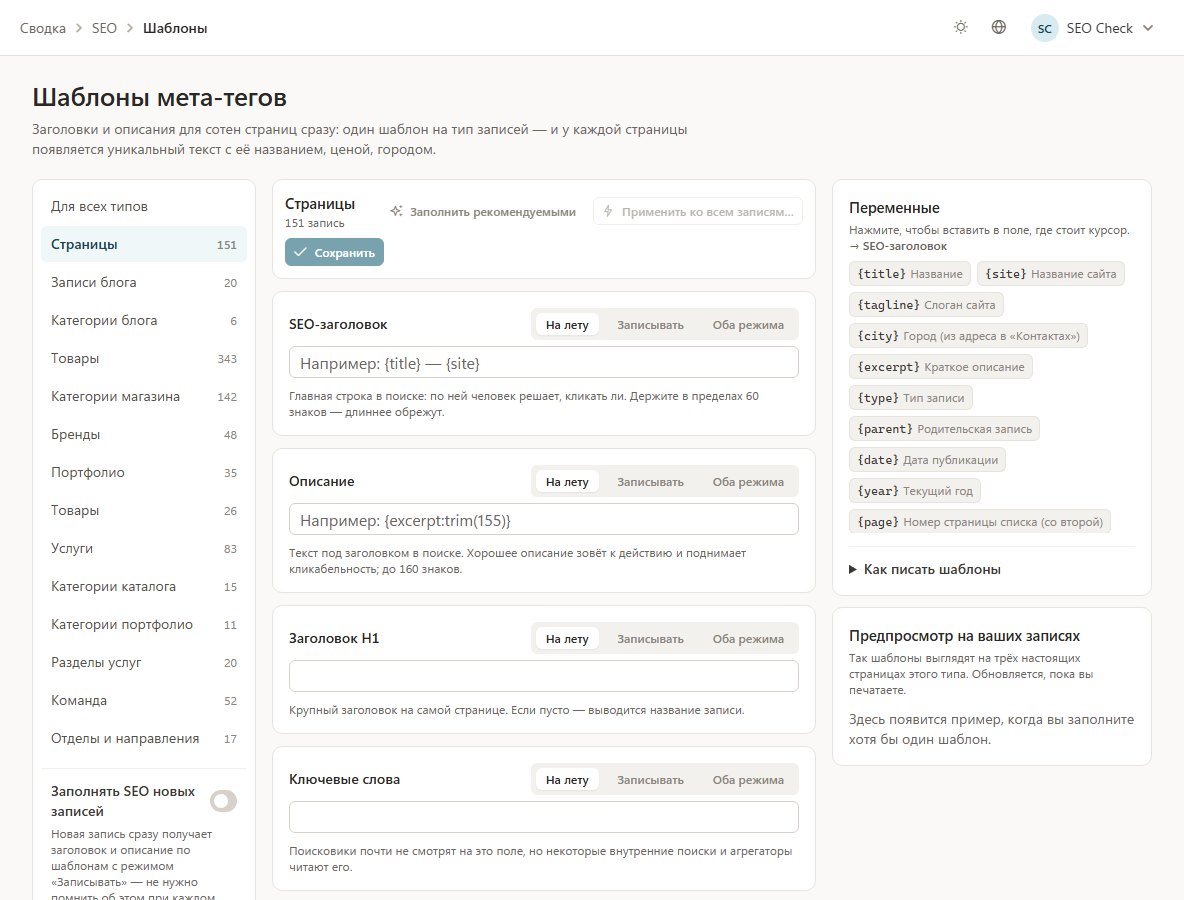The image size is (1184, 900).
Task: Click «Заполнить рекомендуемыми» button
Action: [x=483, y=211]
